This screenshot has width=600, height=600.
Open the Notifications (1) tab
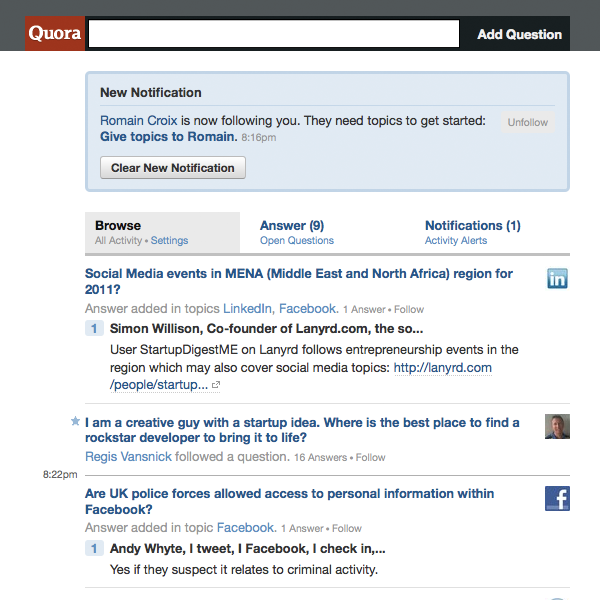[x=472, y=226]
